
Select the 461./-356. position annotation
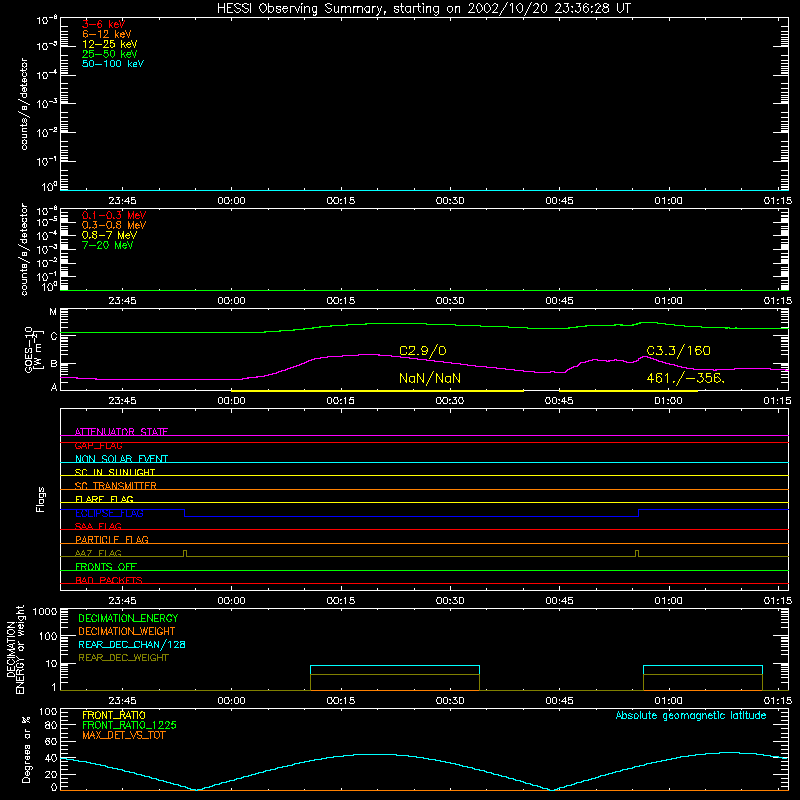pyautogui.click(x=685, y=378)
